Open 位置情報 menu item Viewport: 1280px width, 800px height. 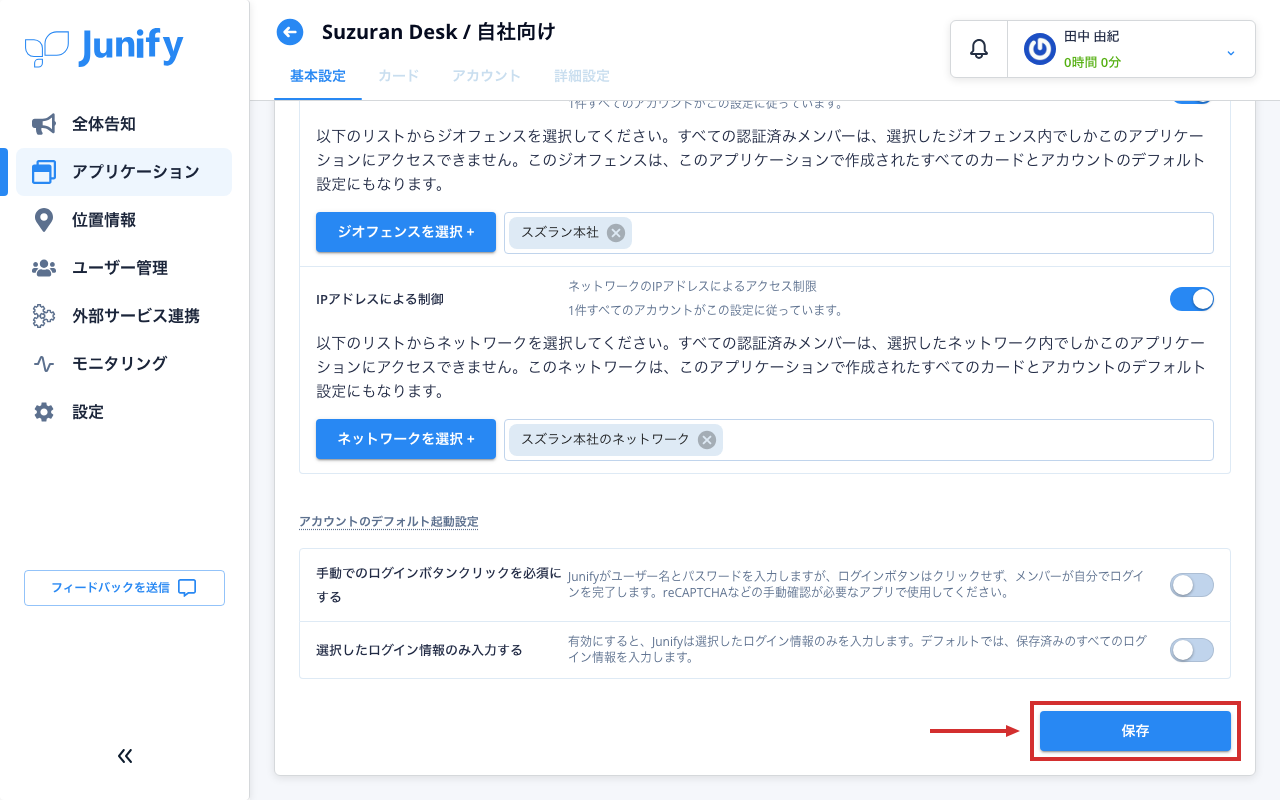point(124,220)
